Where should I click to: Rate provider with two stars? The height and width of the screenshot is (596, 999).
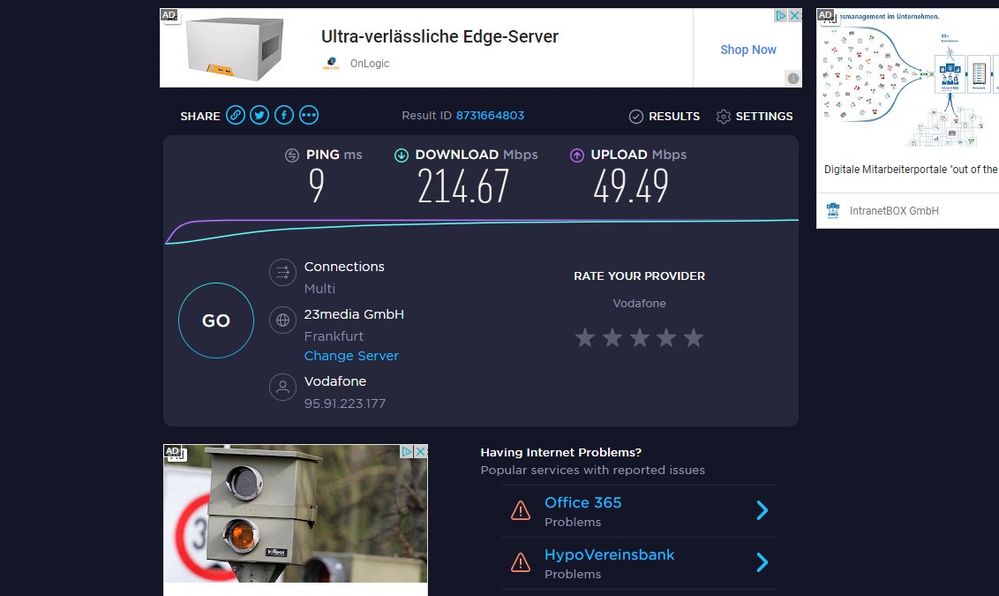(x=612, y=337)
